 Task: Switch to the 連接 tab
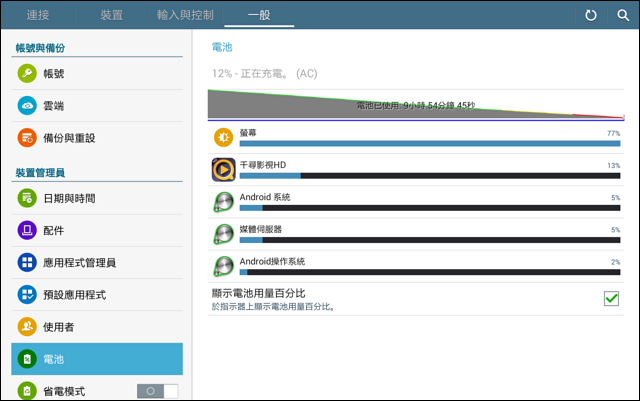coord(38,15)
